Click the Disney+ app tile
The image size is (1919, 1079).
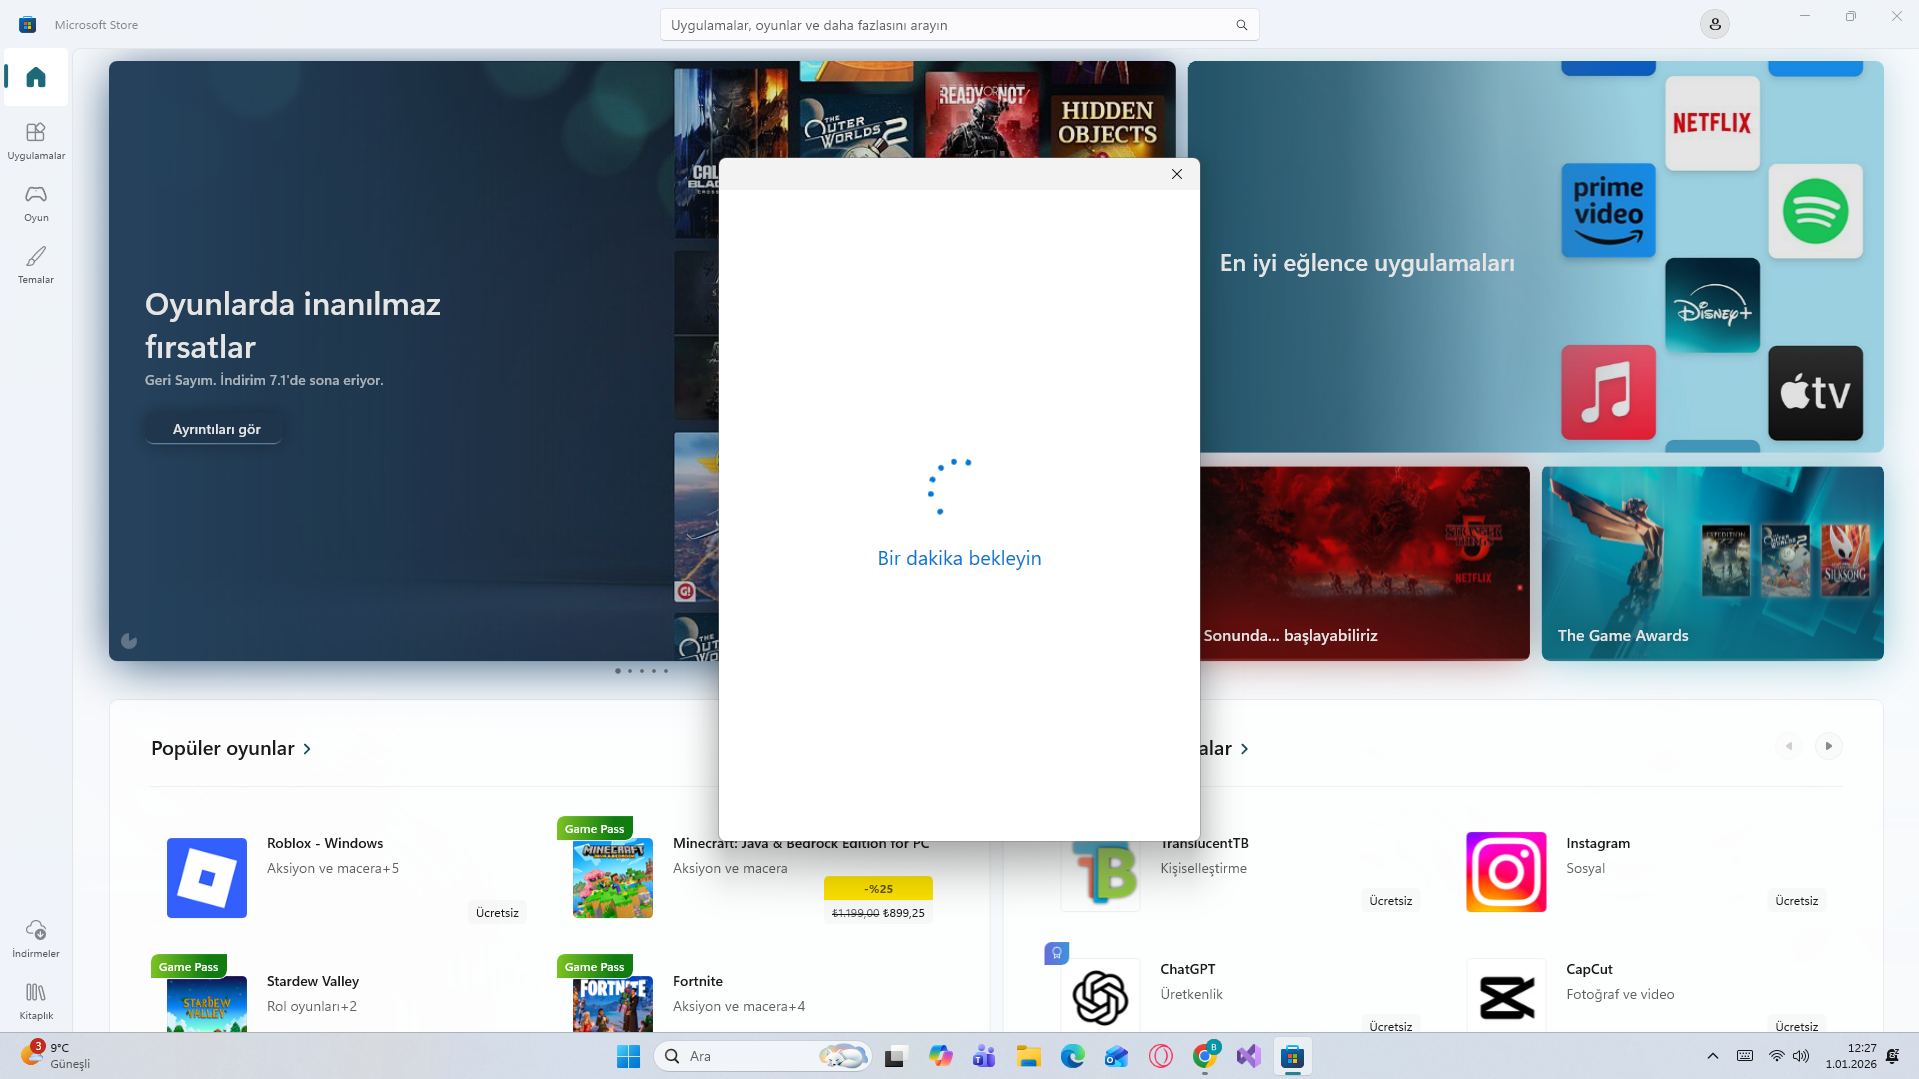click(1712, 305)
